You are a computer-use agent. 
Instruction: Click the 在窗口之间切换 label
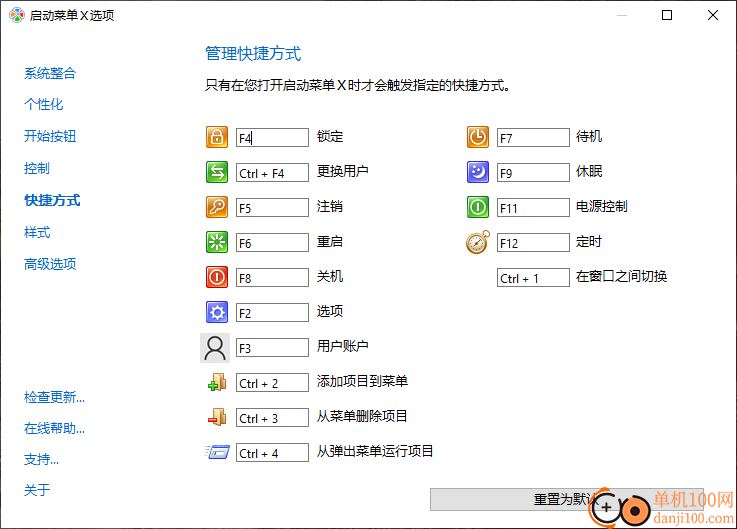tap(621, 276)
